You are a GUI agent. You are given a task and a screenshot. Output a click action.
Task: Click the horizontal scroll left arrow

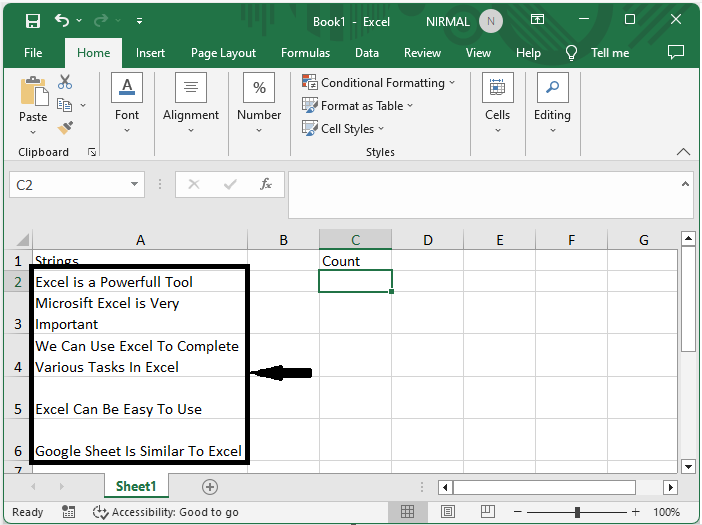445,487
